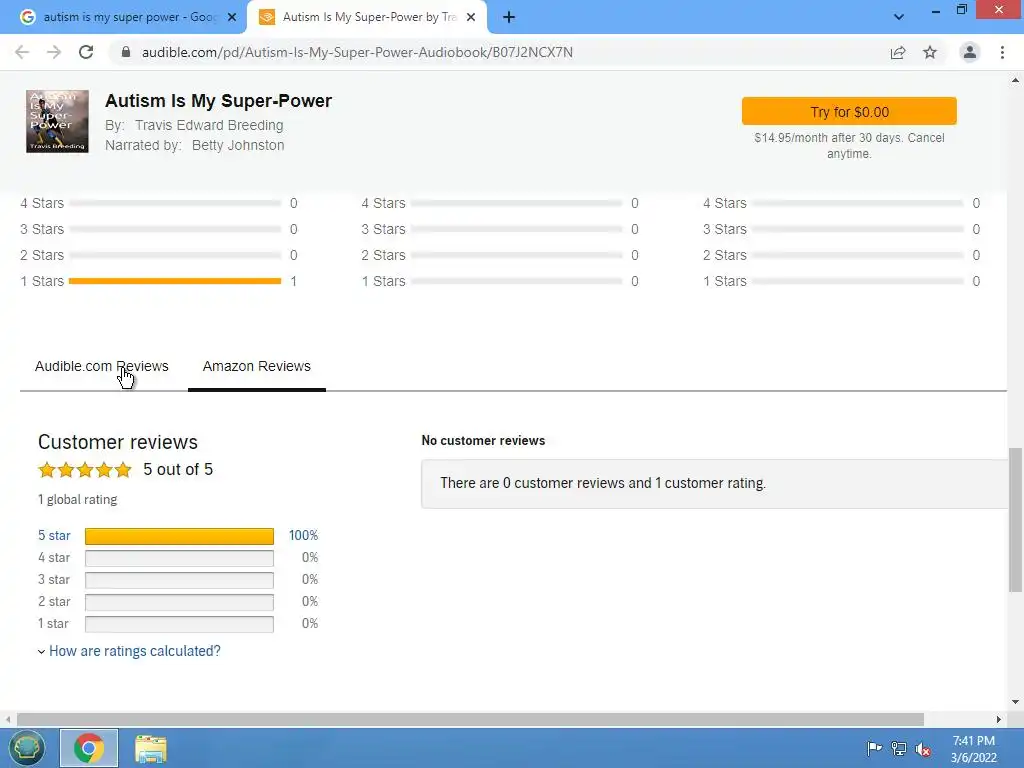This screenshot has width=1024, height=768.
Task: Click the horizontal scrollbar thumb
Action: click(x=470, y=719)
